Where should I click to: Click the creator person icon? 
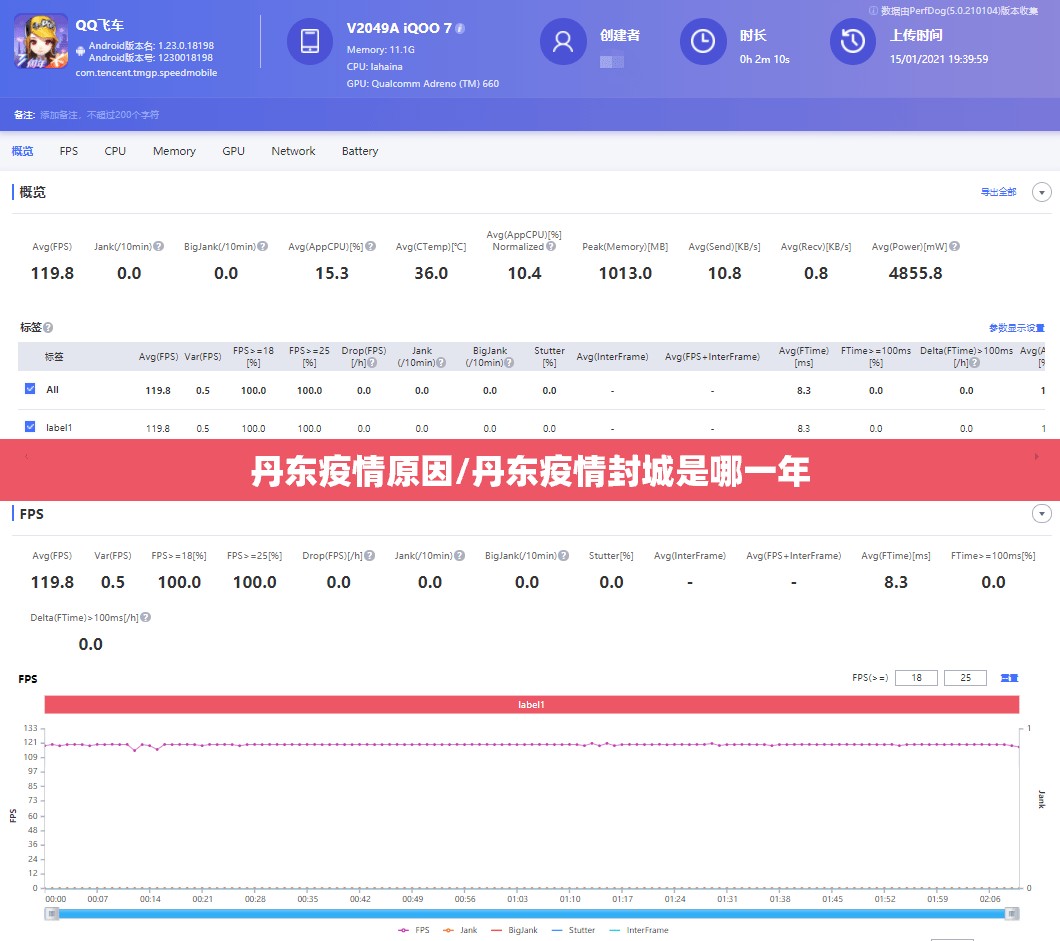[562, 41]
